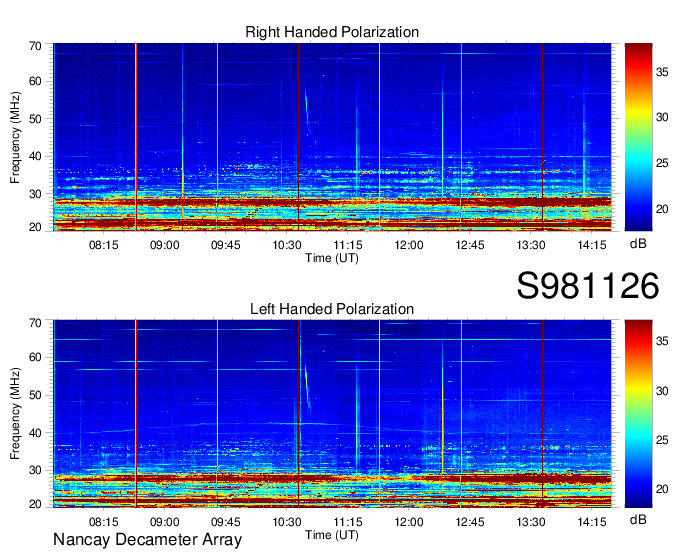Click the 09:00 tick label on the bottom plot
Image resolution: width=680 pixels, height=552 pixels.
164,522
